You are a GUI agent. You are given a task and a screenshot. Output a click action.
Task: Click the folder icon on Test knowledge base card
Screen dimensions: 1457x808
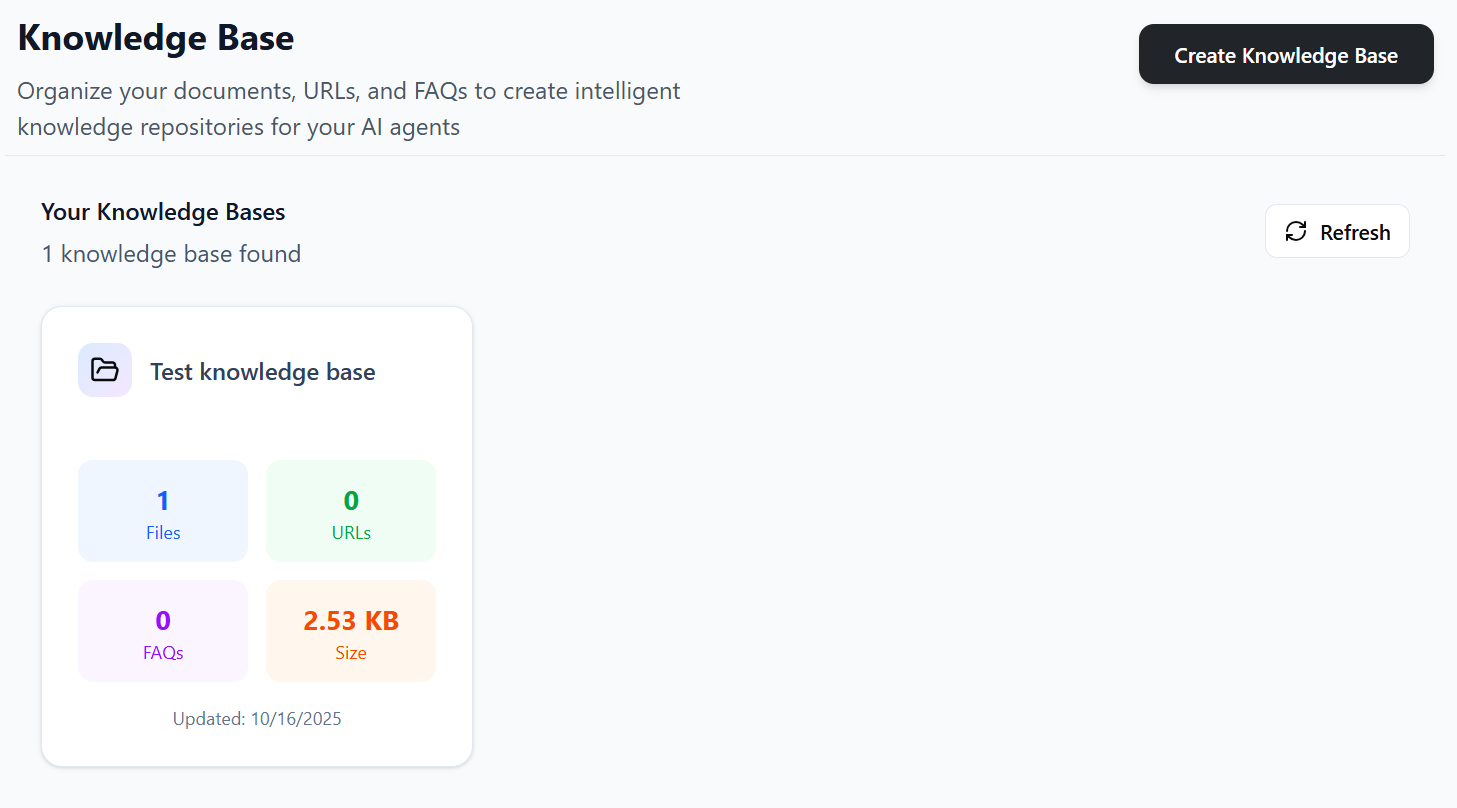[104, 370]
